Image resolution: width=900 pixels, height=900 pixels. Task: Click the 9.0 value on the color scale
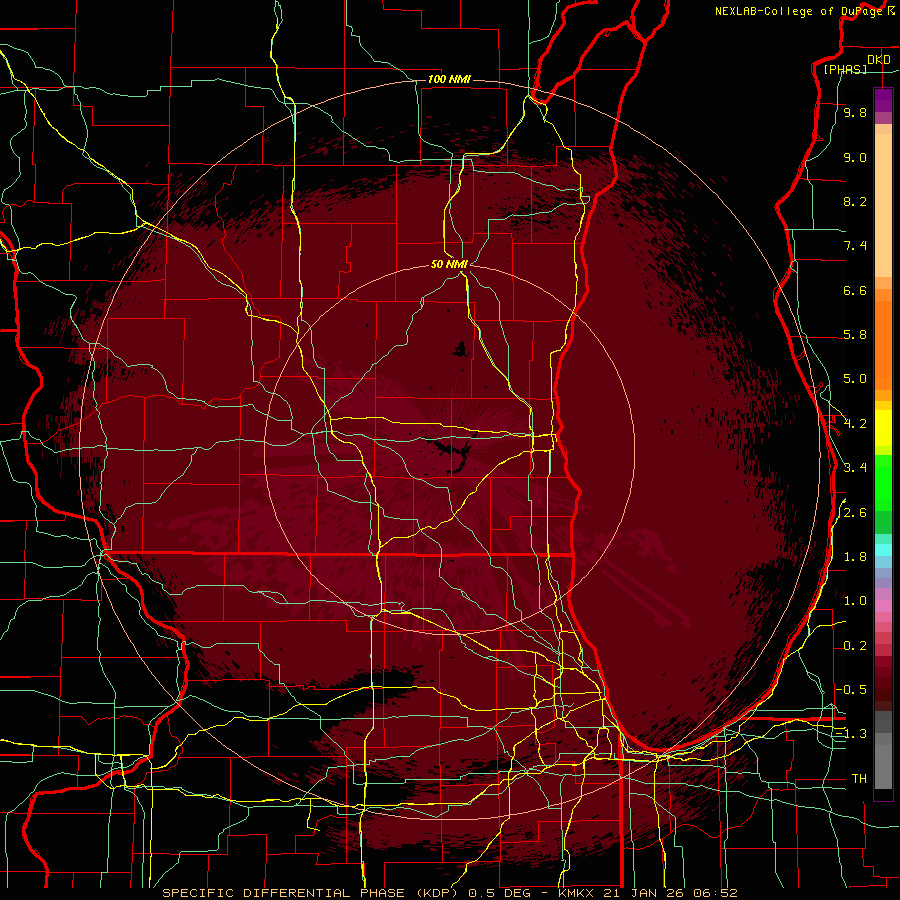[x=855, y=157]
